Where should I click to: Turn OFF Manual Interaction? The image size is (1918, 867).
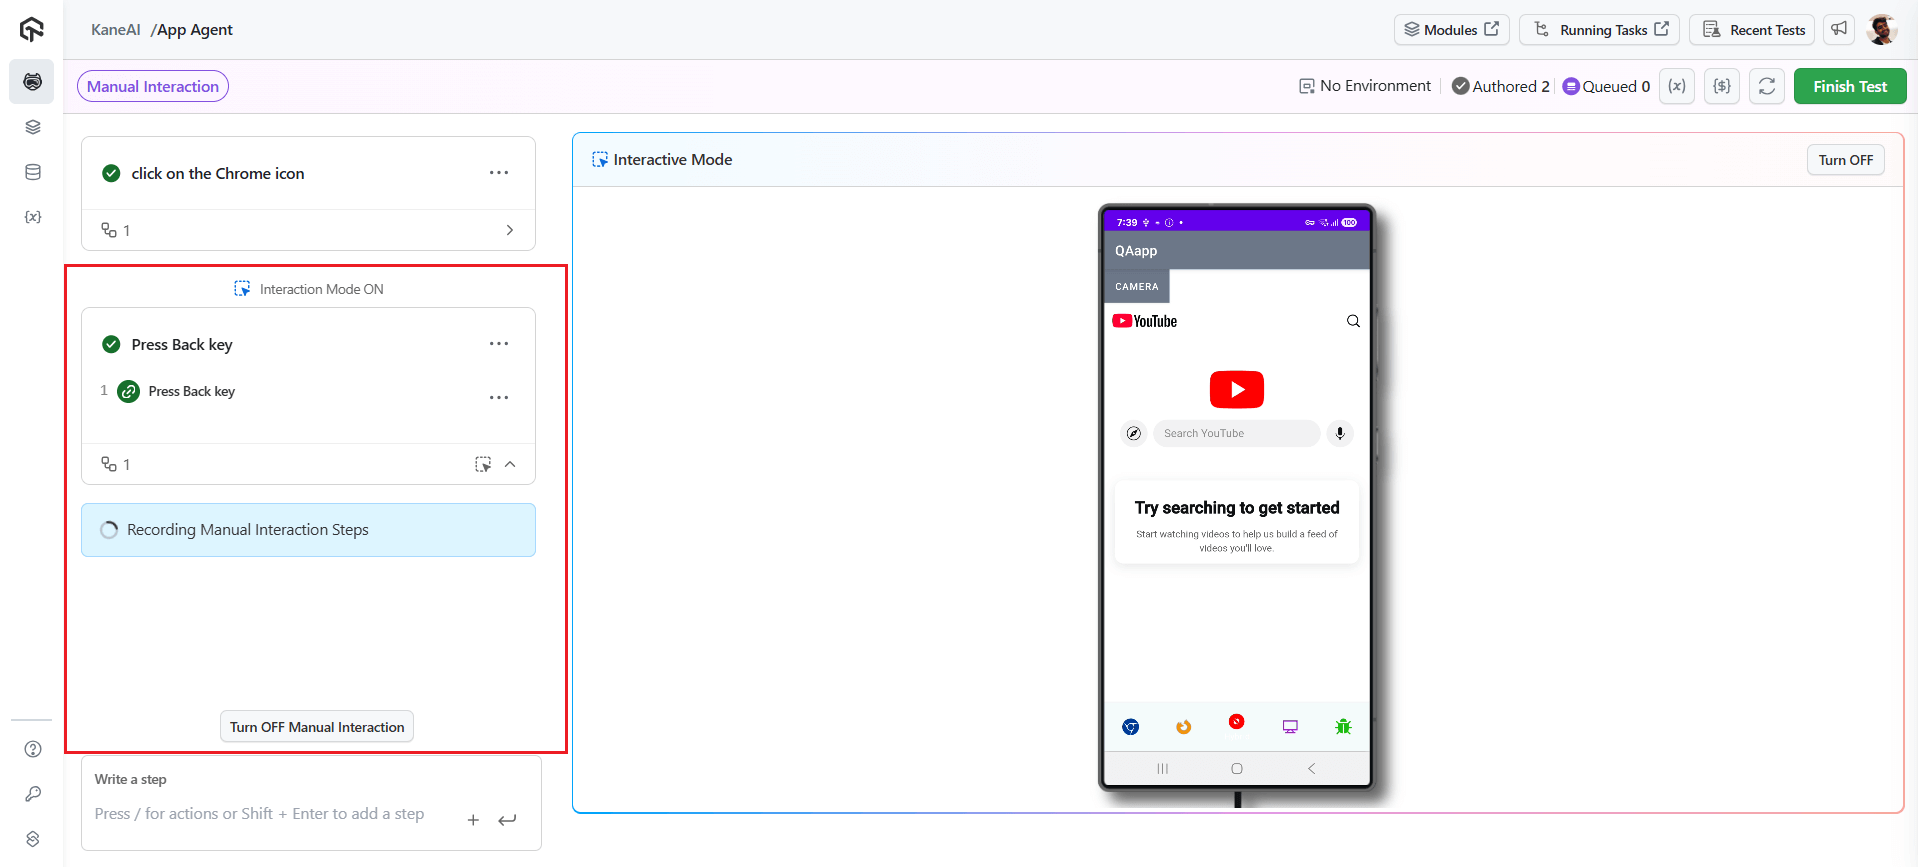point(317,727)
